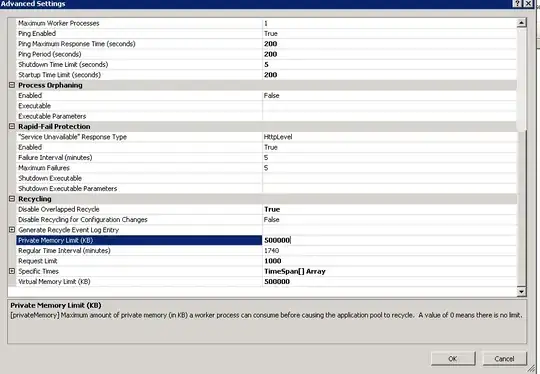The image size is (540, 374).
Task: Close the Advanced Settings dialog
Action: click(528, 3)
